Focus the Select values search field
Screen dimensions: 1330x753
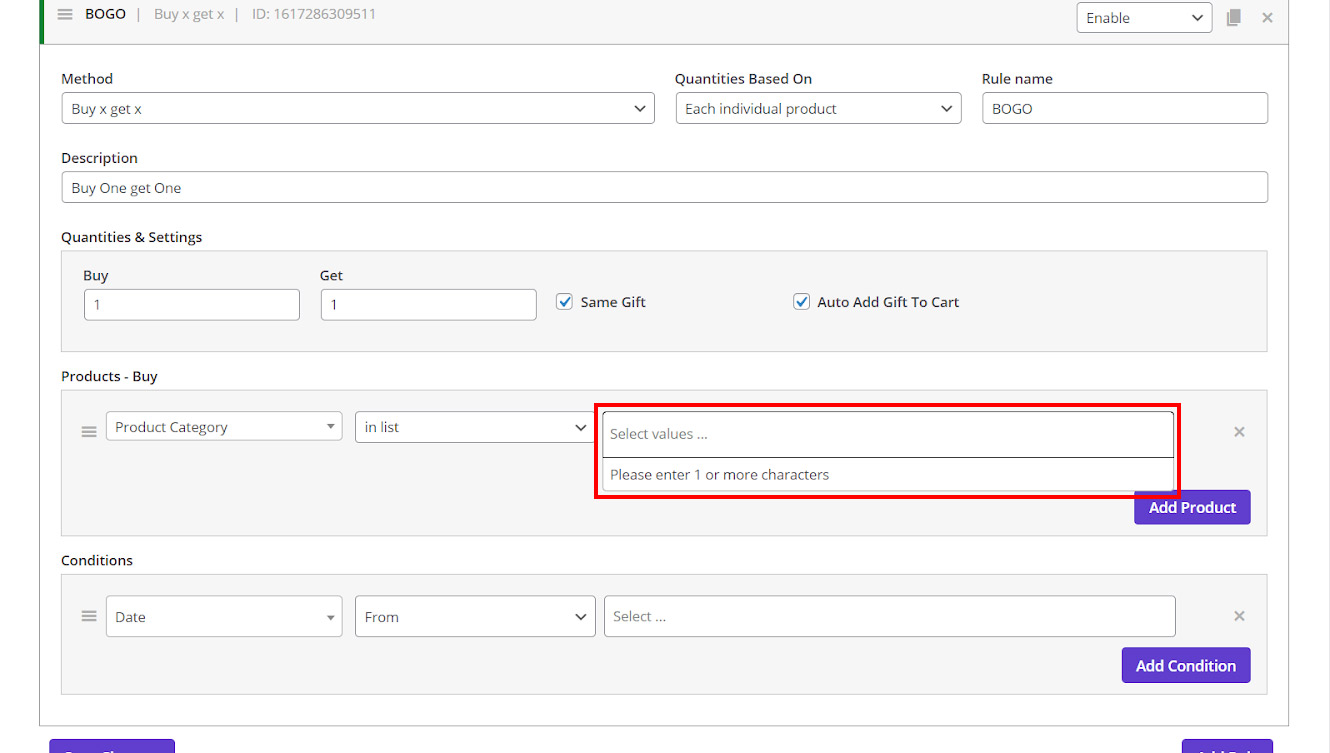pyautogui.click(x=886, y=434)
